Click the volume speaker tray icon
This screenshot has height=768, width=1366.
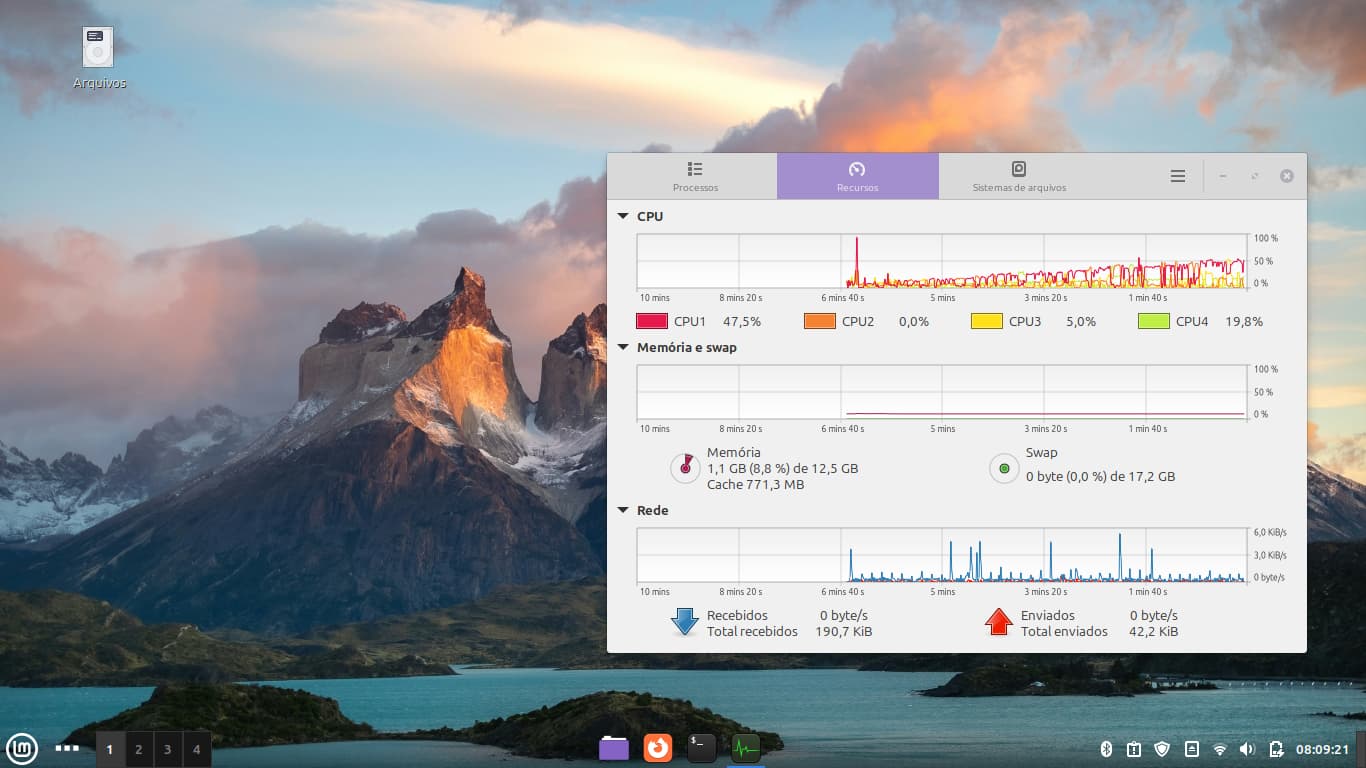(1247, 749)
